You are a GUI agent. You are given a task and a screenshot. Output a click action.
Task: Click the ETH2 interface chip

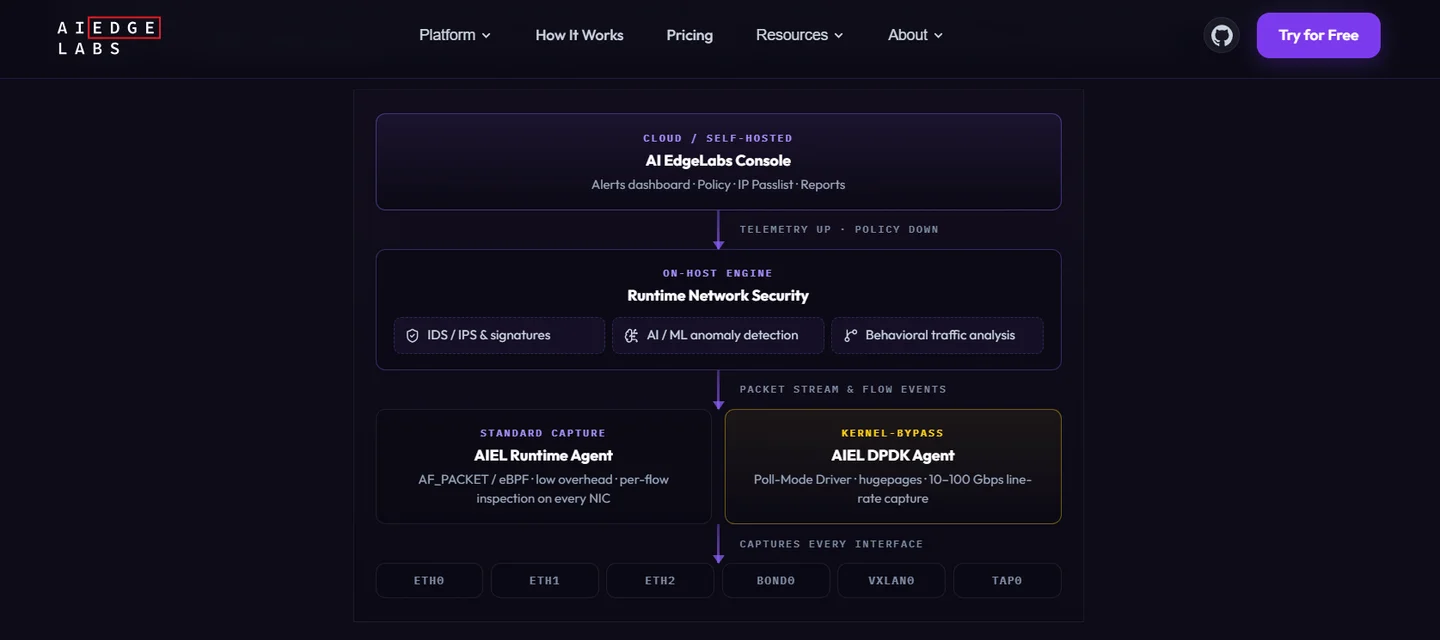click(660, 581)
